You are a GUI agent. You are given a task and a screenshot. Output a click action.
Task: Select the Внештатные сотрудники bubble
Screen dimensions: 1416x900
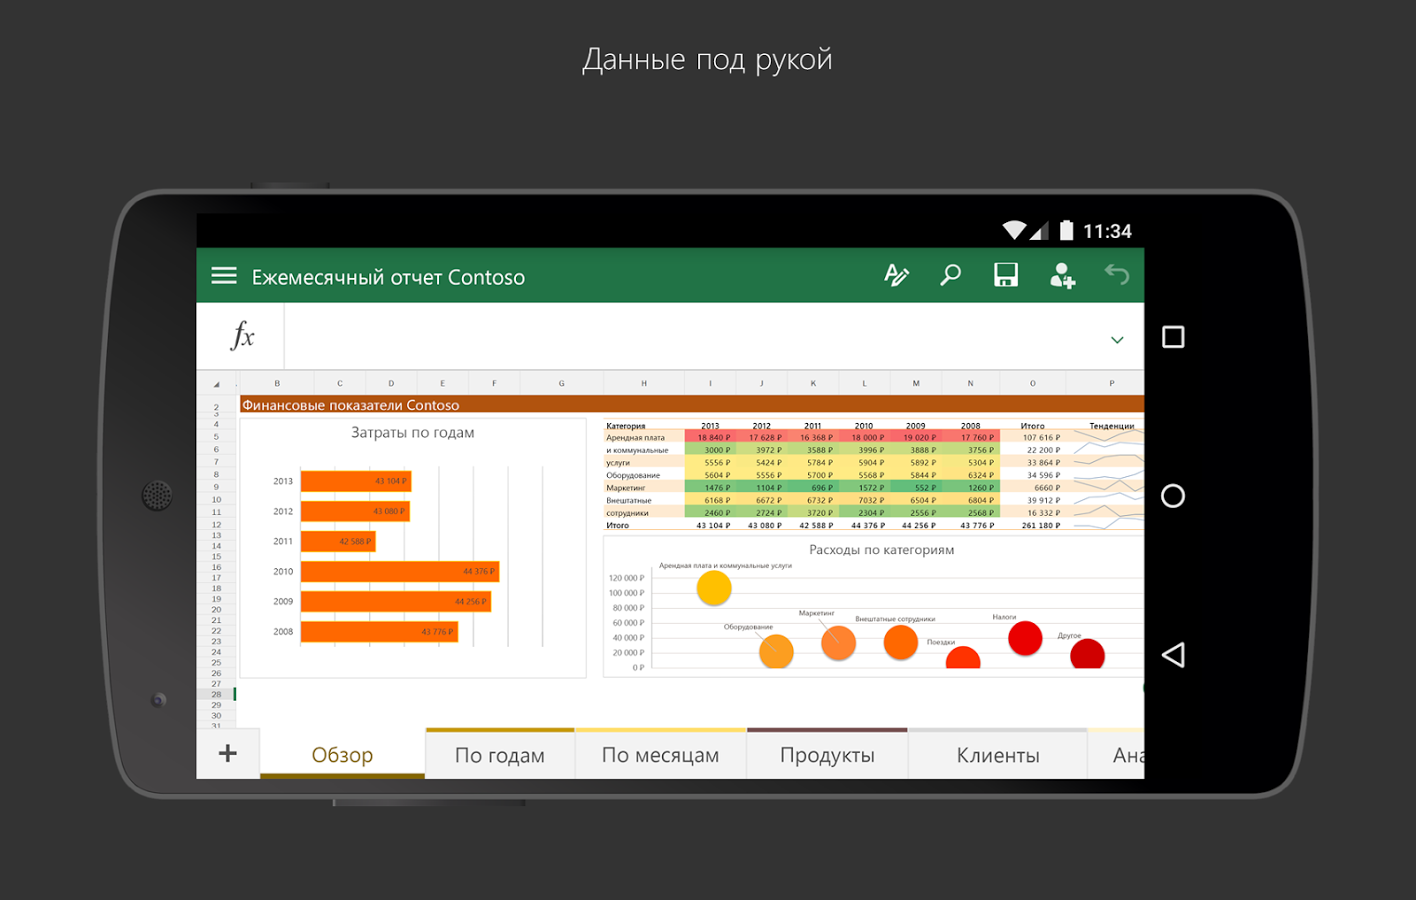pos(900,642)
